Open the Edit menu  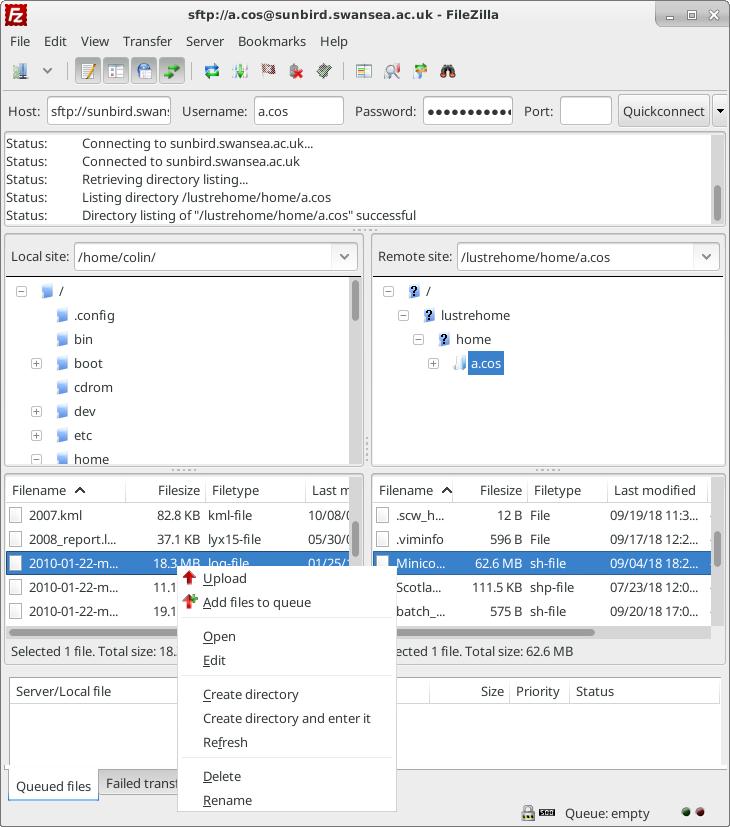[x=55, y=42]
